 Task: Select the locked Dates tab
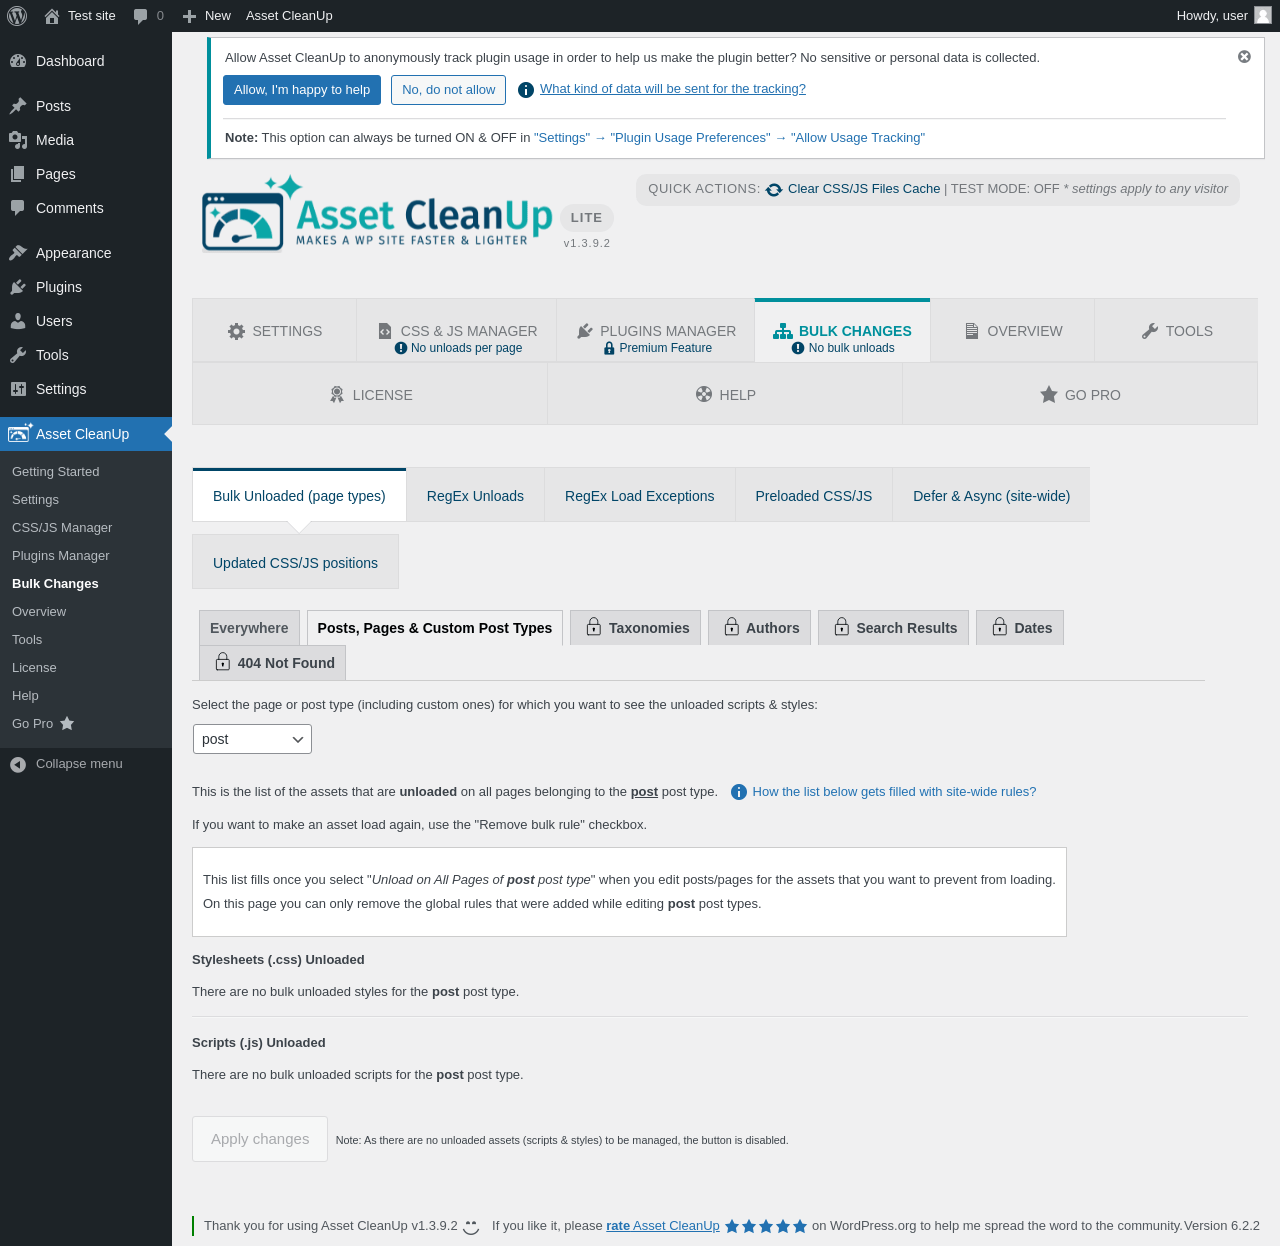[1020, 628]
